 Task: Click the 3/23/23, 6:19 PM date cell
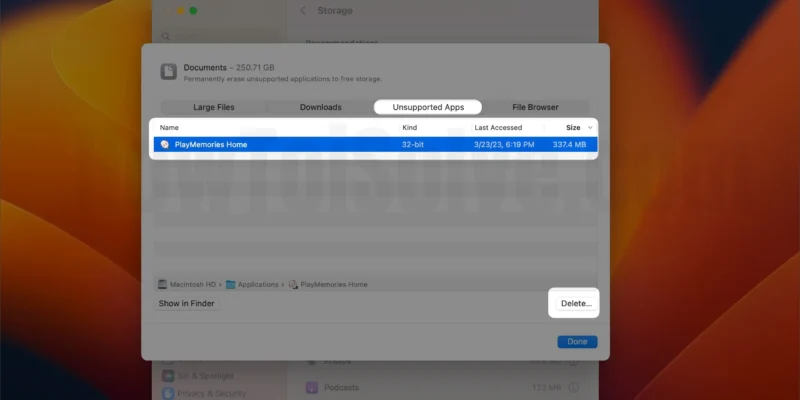504,144
